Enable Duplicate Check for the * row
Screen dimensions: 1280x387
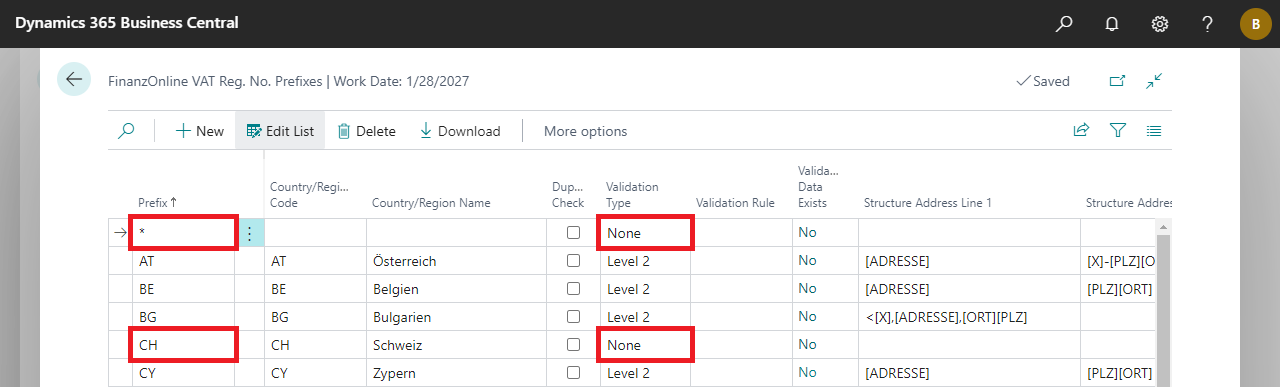pos(573,233)
